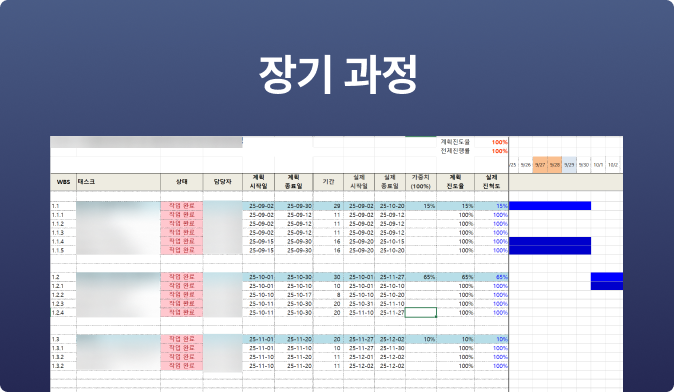Image resolution: width=674 pixels, height=392 pixels.
Task: Select WBS cell 1.2.3
Action: point(63,303)
